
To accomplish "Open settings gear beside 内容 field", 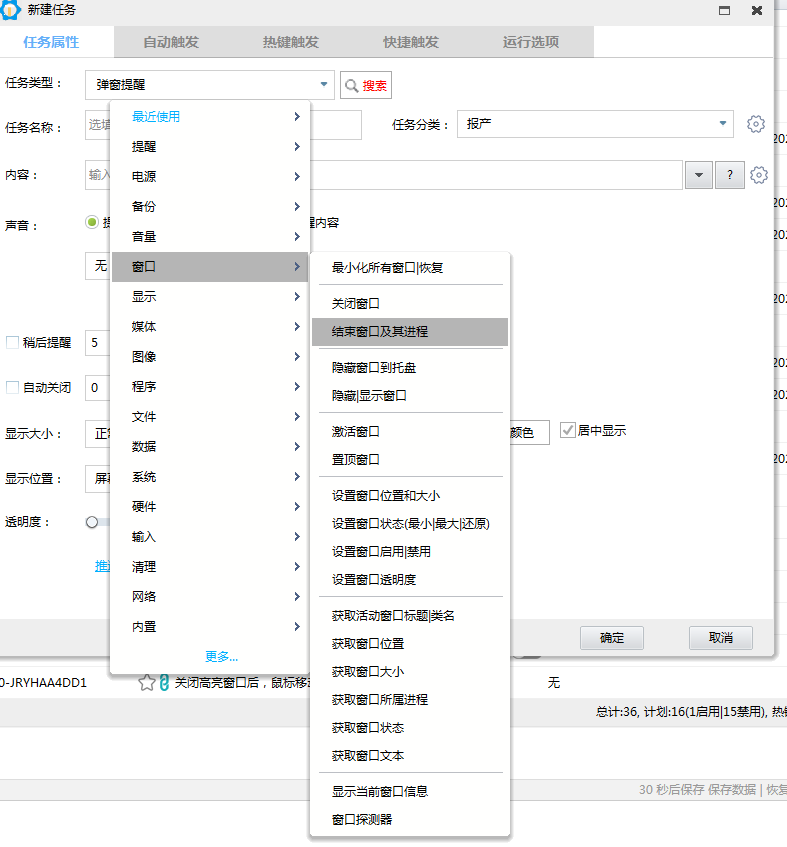I will coord(759,175).
